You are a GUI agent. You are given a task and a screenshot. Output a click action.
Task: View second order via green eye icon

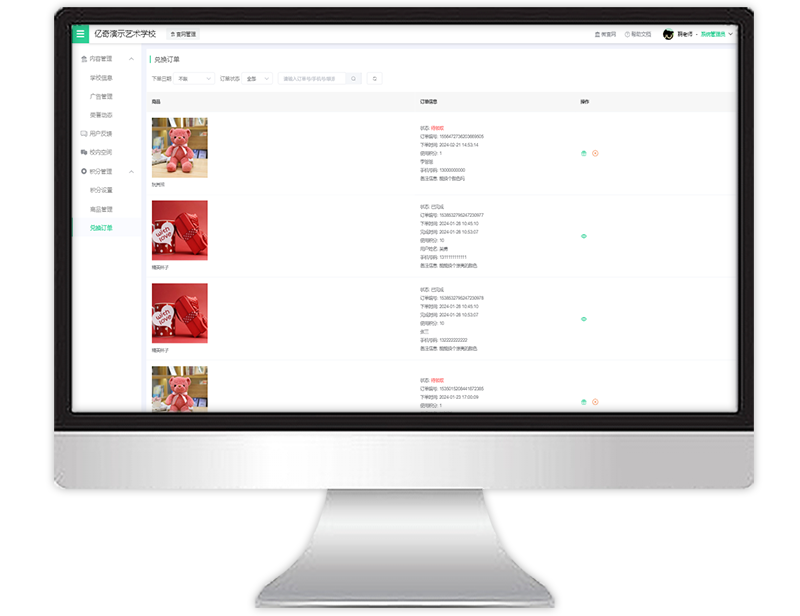coord(584,236)
